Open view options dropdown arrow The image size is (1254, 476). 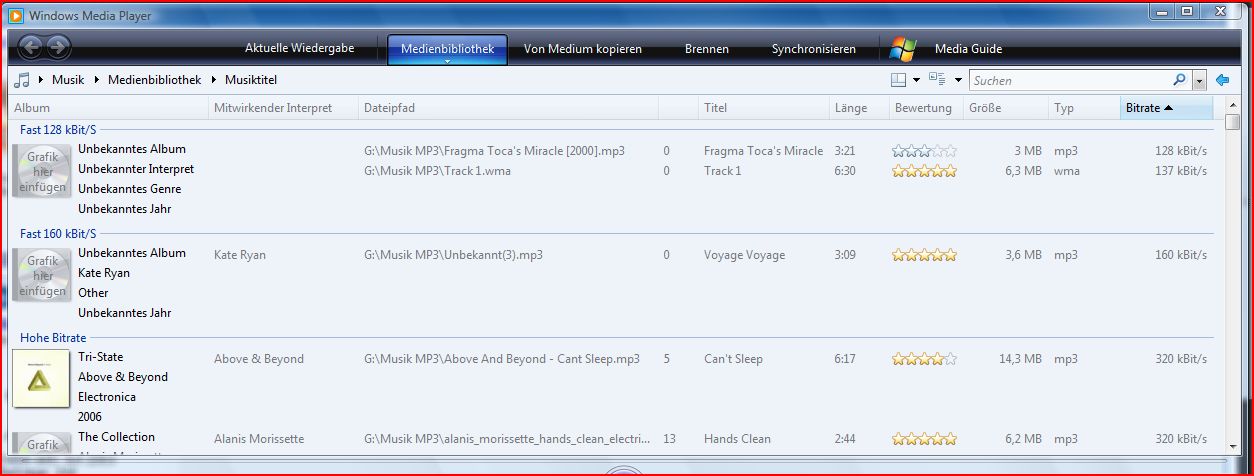click(x=958, y=80)
